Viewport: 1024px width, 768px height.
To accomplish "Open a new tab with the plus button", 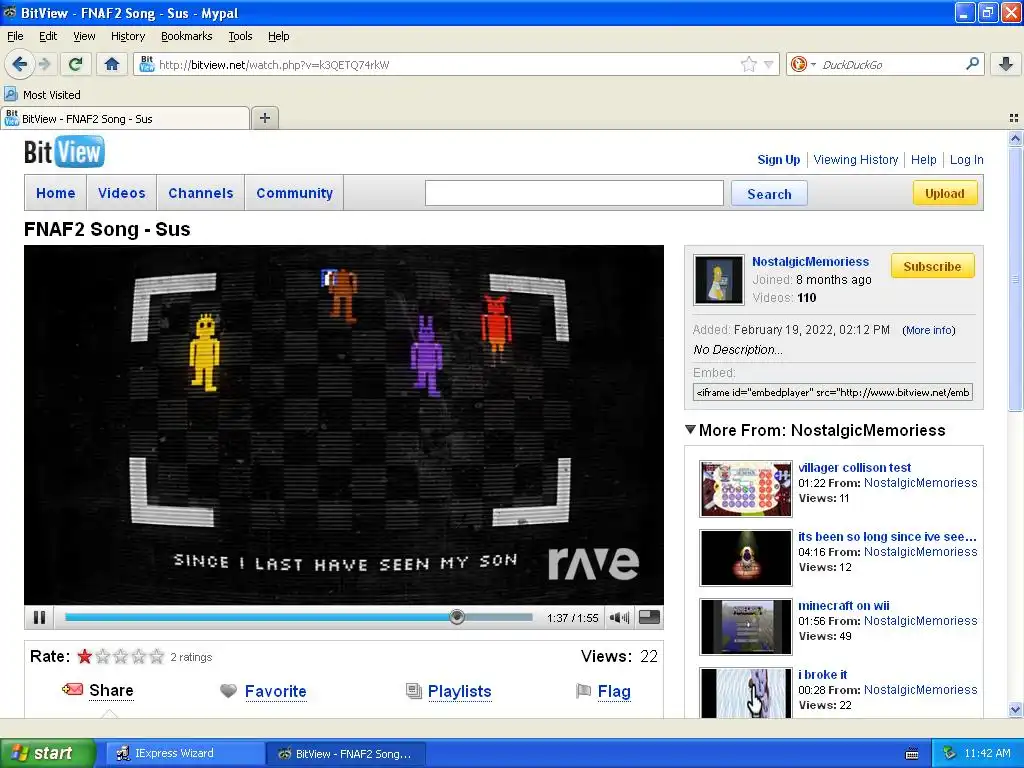I will (x=264, y=118).
